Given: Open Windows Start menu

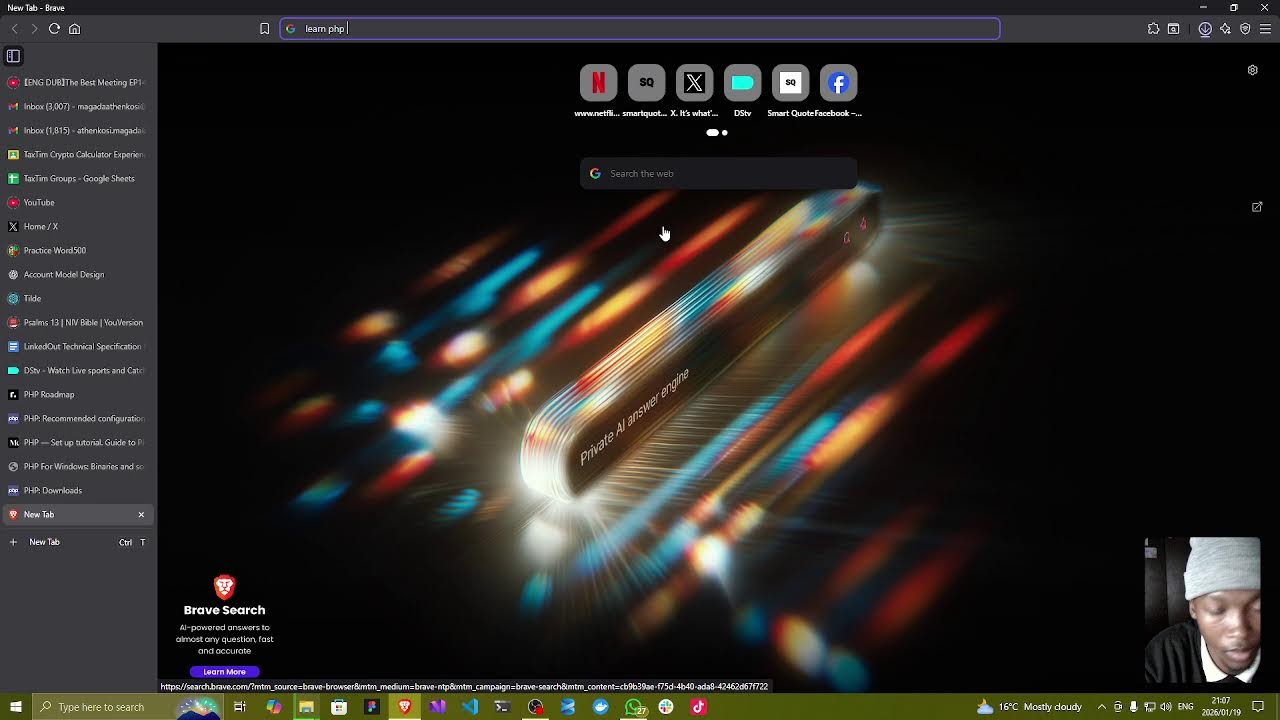Looking at the screenshot, I should pyautogui.click(x=15, y=707).
